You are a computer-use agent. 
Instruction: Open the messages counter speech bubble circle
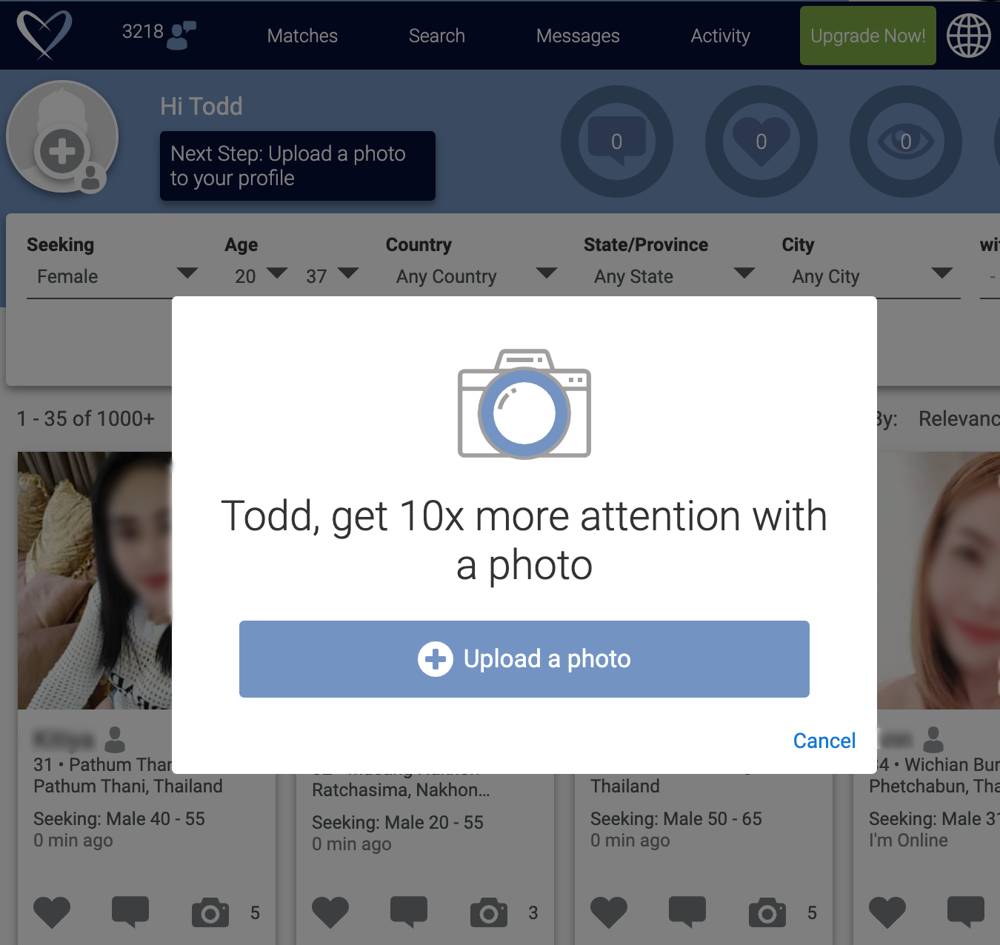[617, 141]
